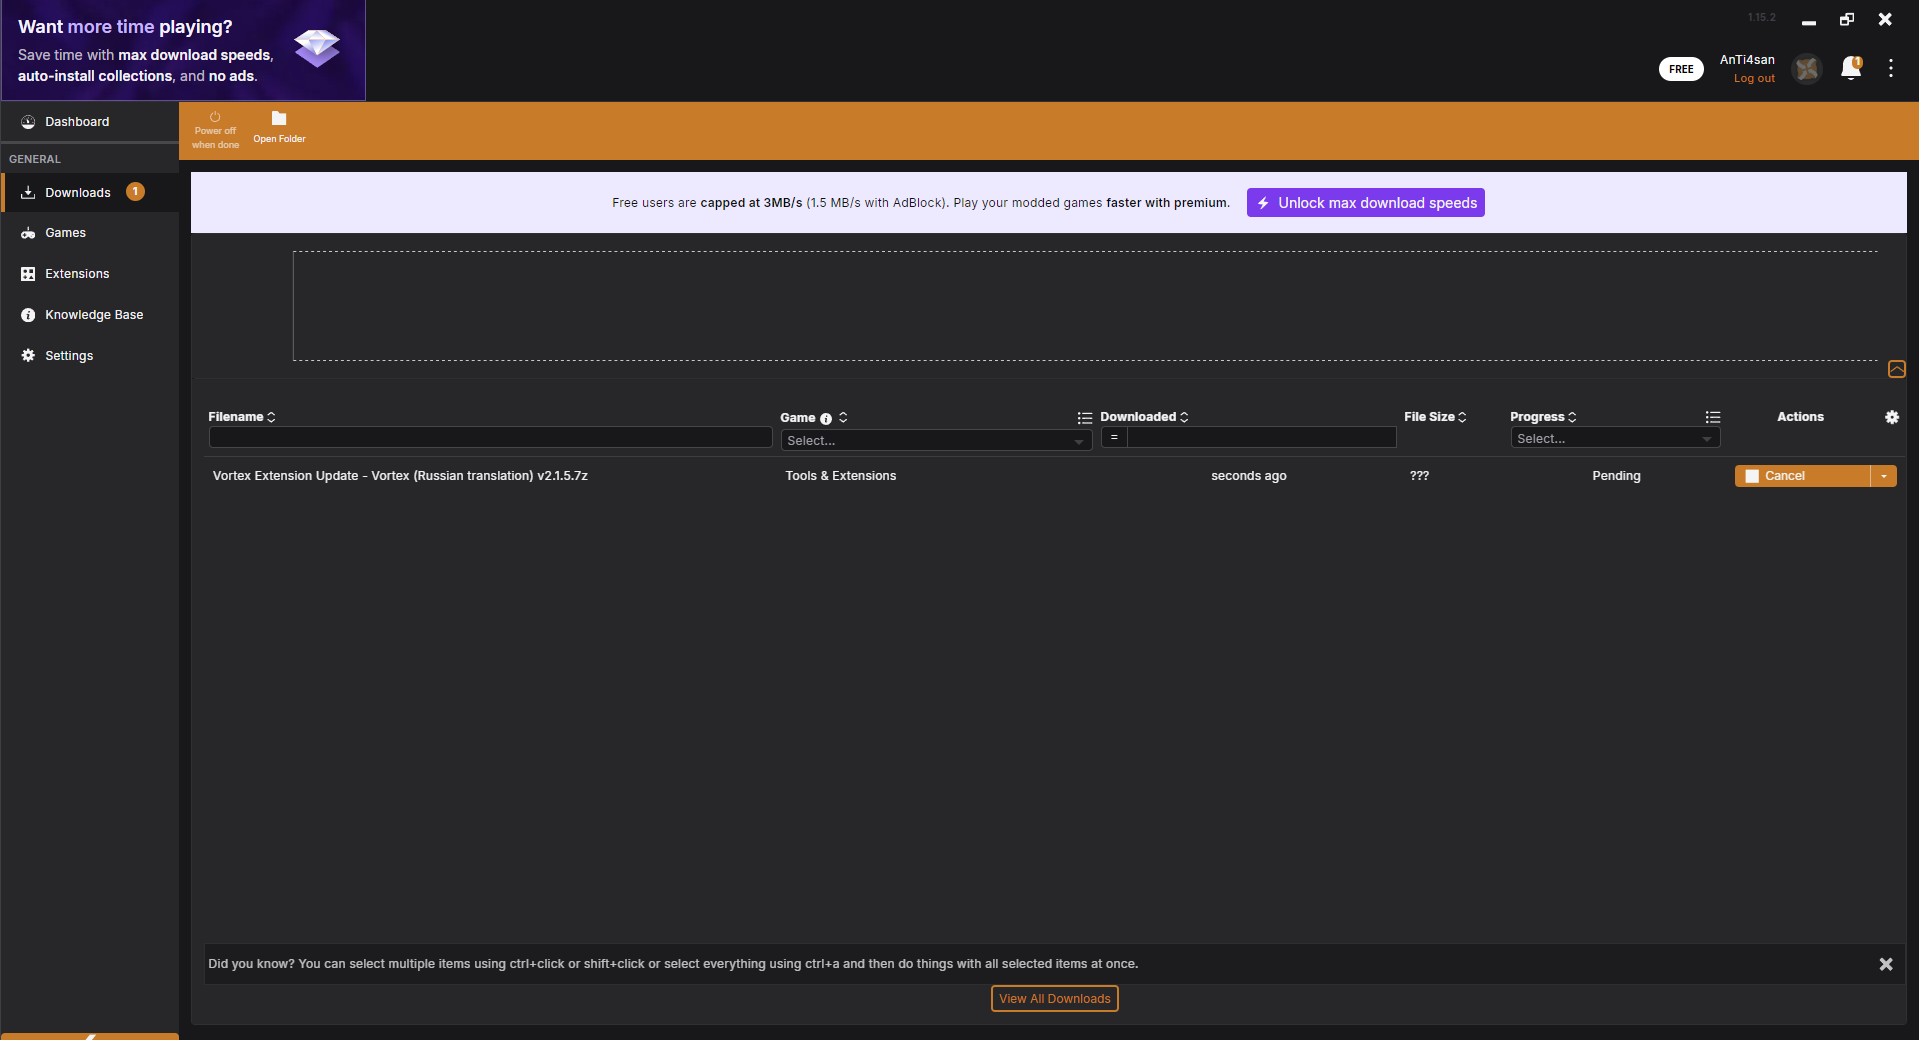
Task: Open the notifications bell
Action: (x=1849, y=68)
